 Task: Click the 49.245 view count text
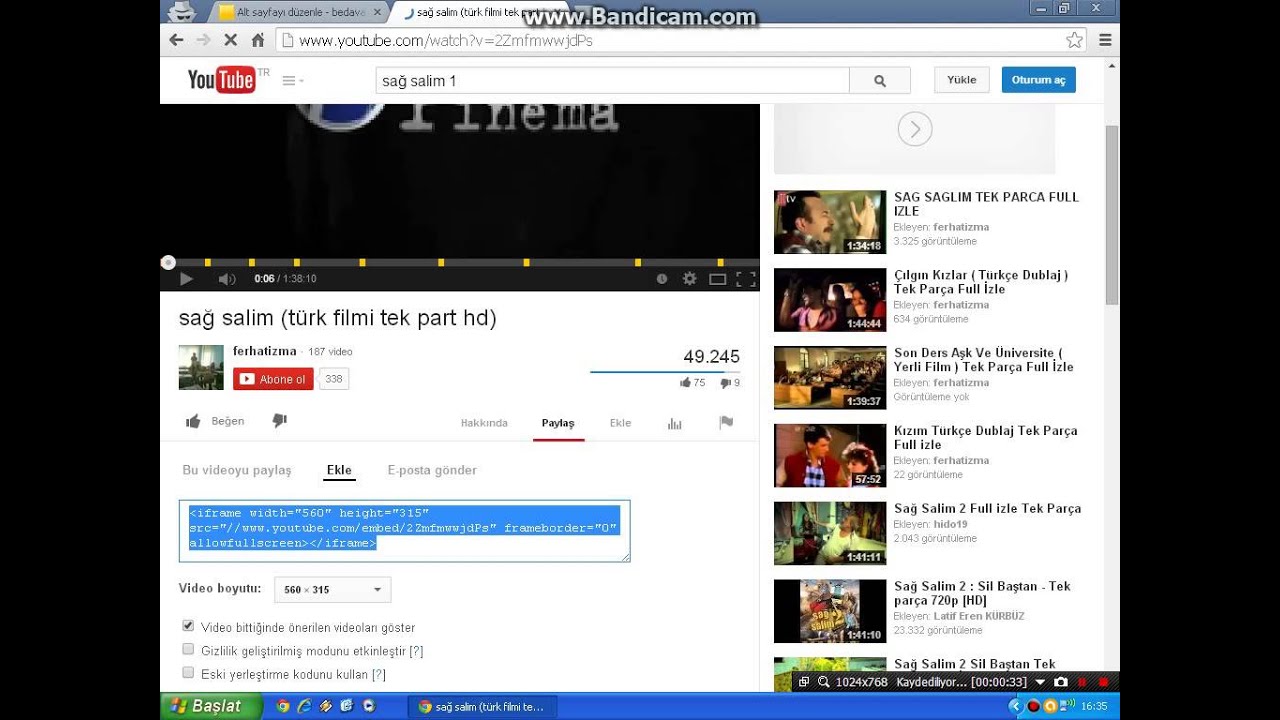click(712, 357)
